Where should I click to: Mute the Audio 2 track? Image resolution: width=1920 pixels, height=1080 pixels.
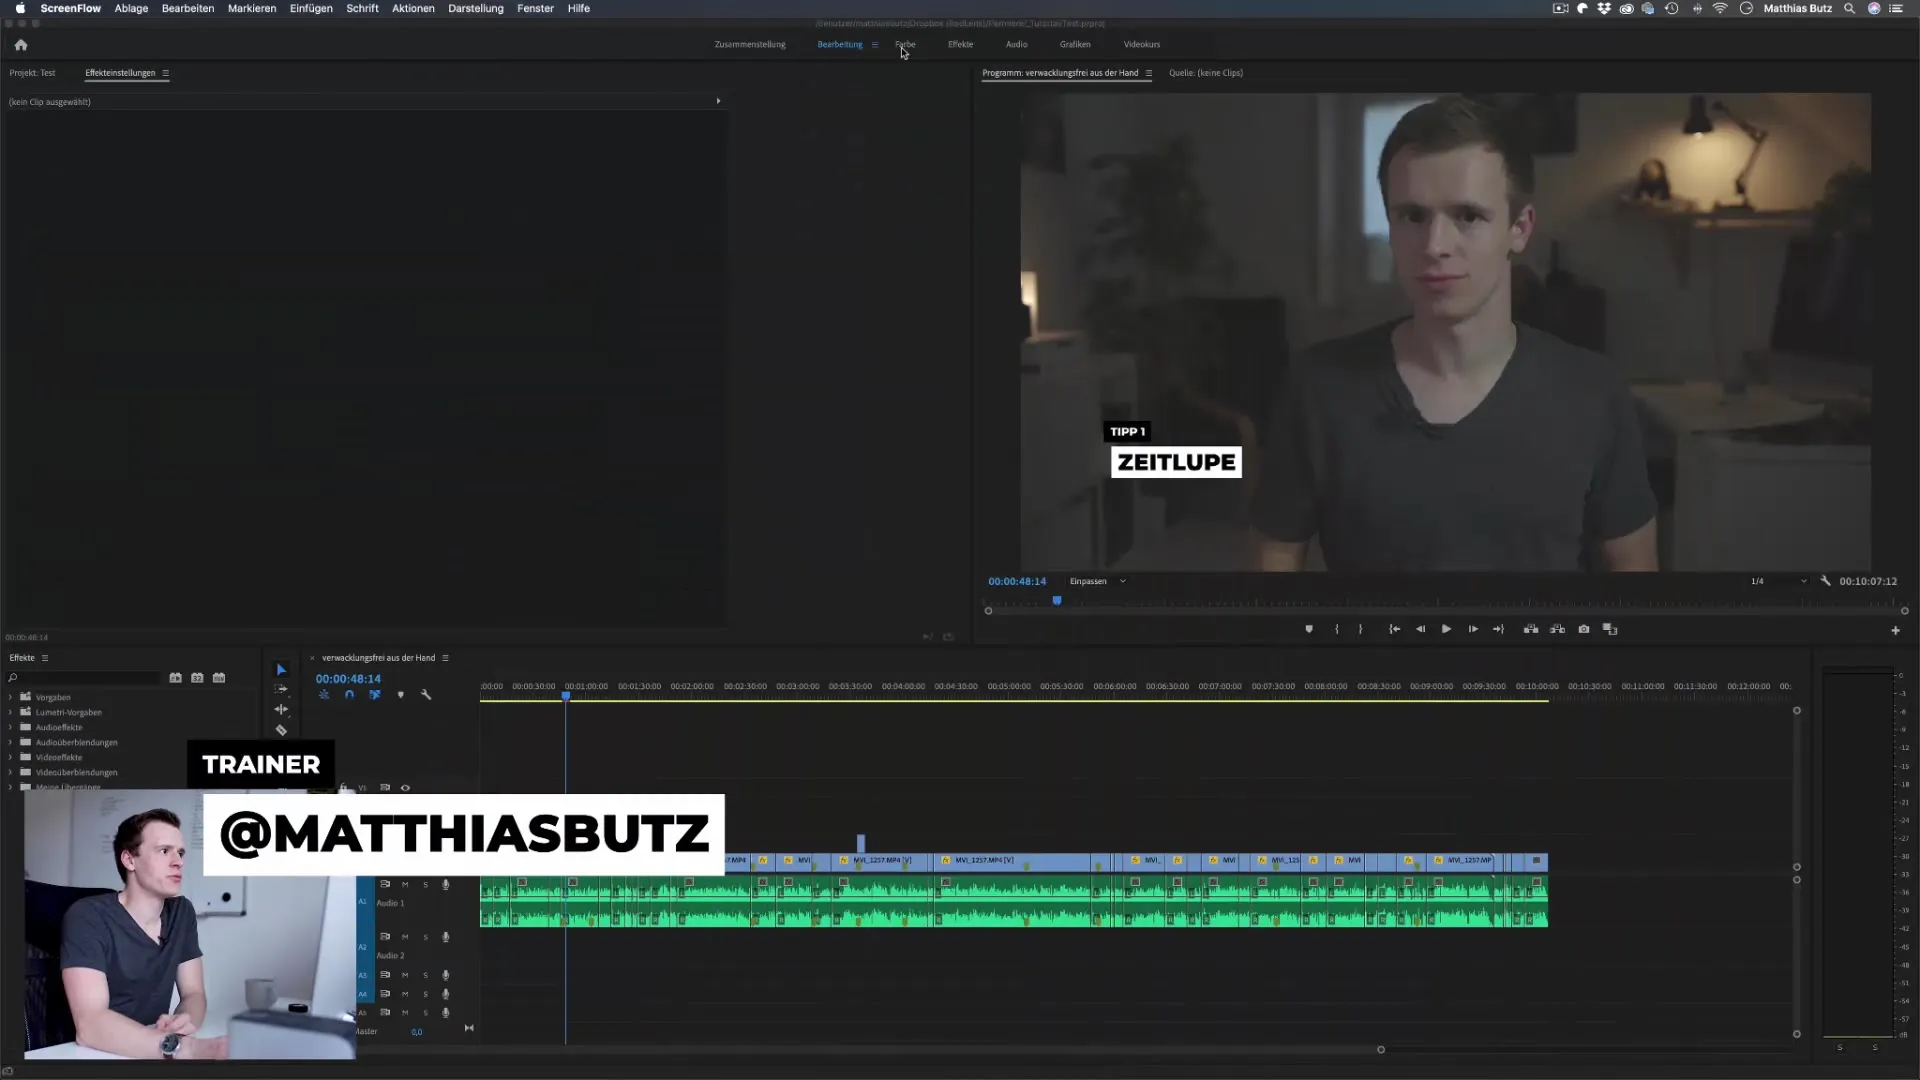(405, 938)
